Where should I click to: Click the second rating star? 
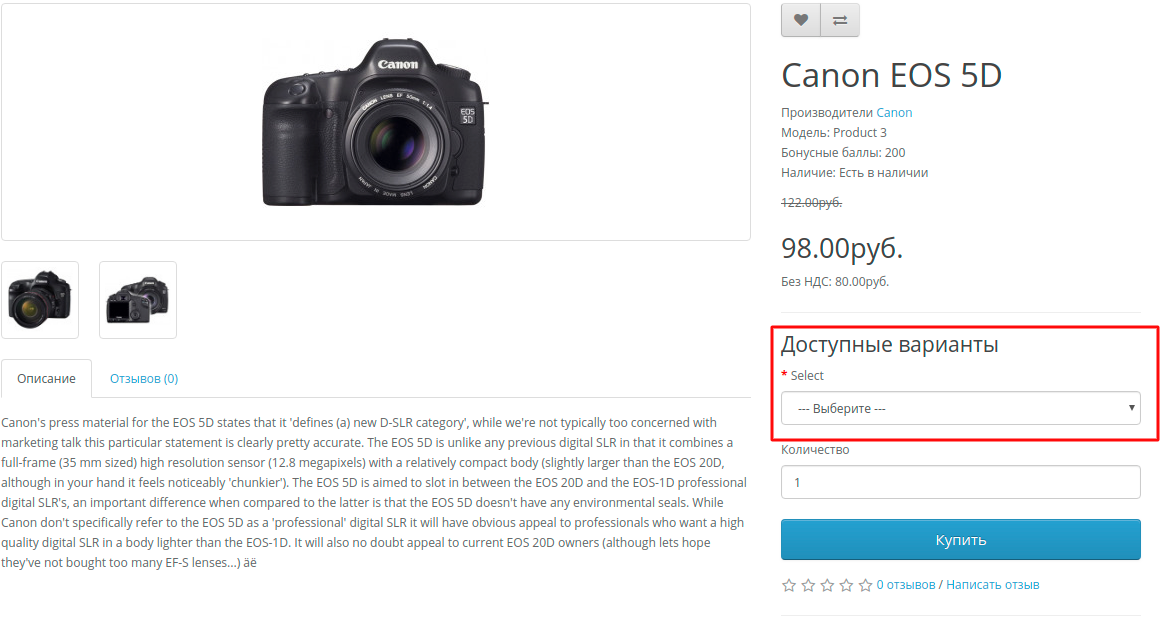tap(808, 585)
